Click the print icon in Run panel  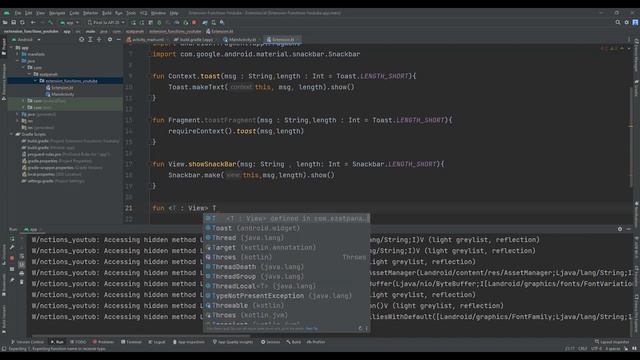(x=22, y=273)
